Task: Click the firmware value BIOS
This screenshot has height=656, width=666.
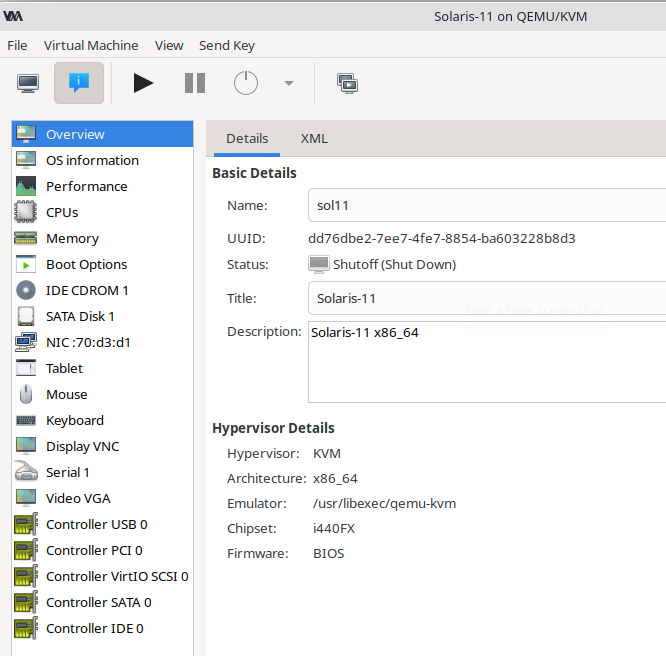Action: [x=329, y=554]
